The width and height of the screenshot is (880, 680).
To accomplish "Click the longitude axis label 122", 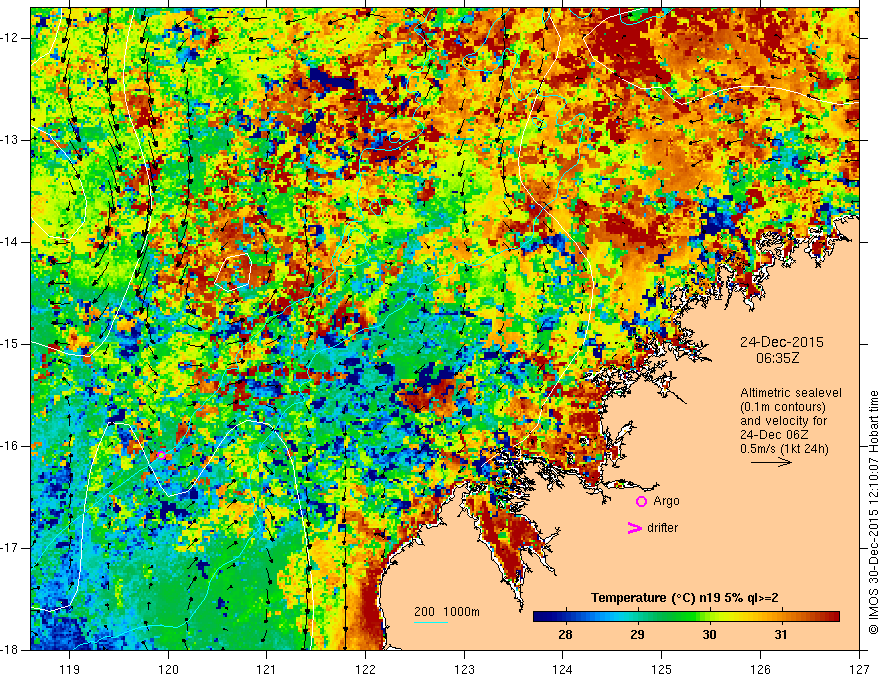I will [x=365, y=669].
